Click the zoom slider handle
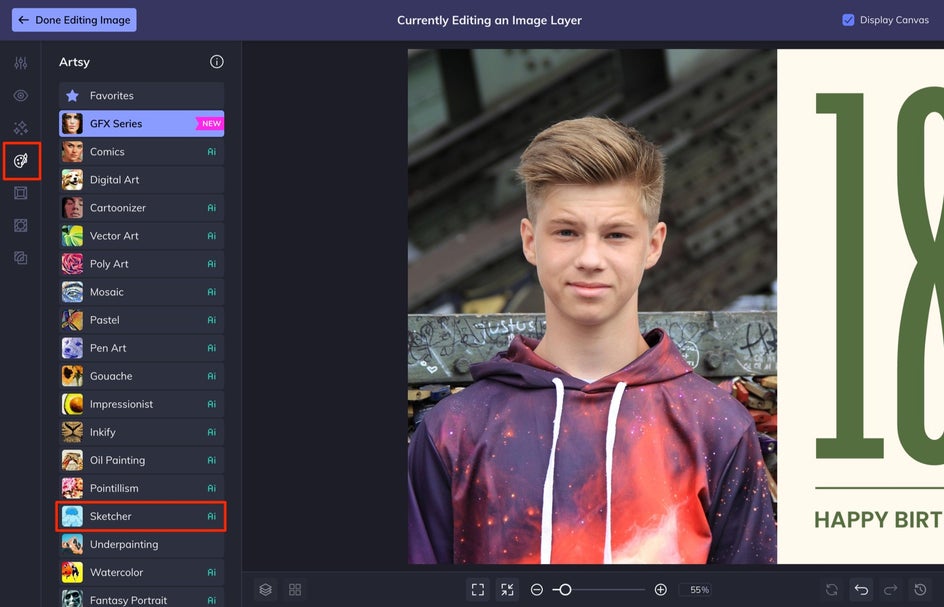This screenshot has height=607, width=944. point(565,590)
